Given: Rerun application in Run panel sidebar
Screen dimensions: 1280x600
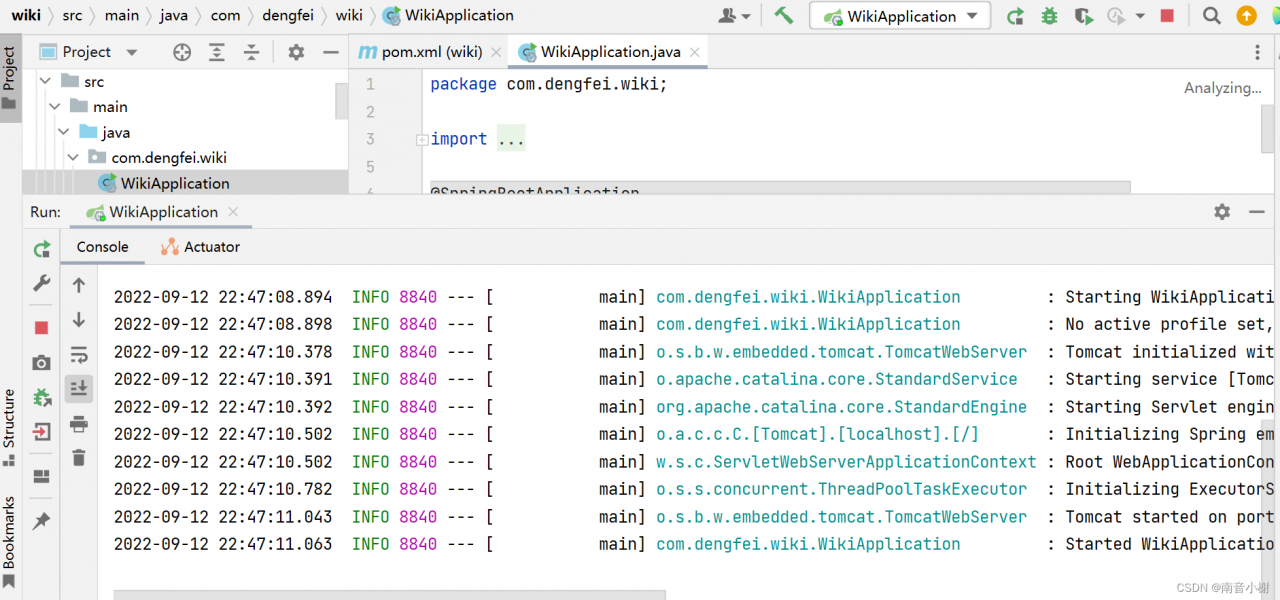Looking at the screenshot, I should coord(41,249).
